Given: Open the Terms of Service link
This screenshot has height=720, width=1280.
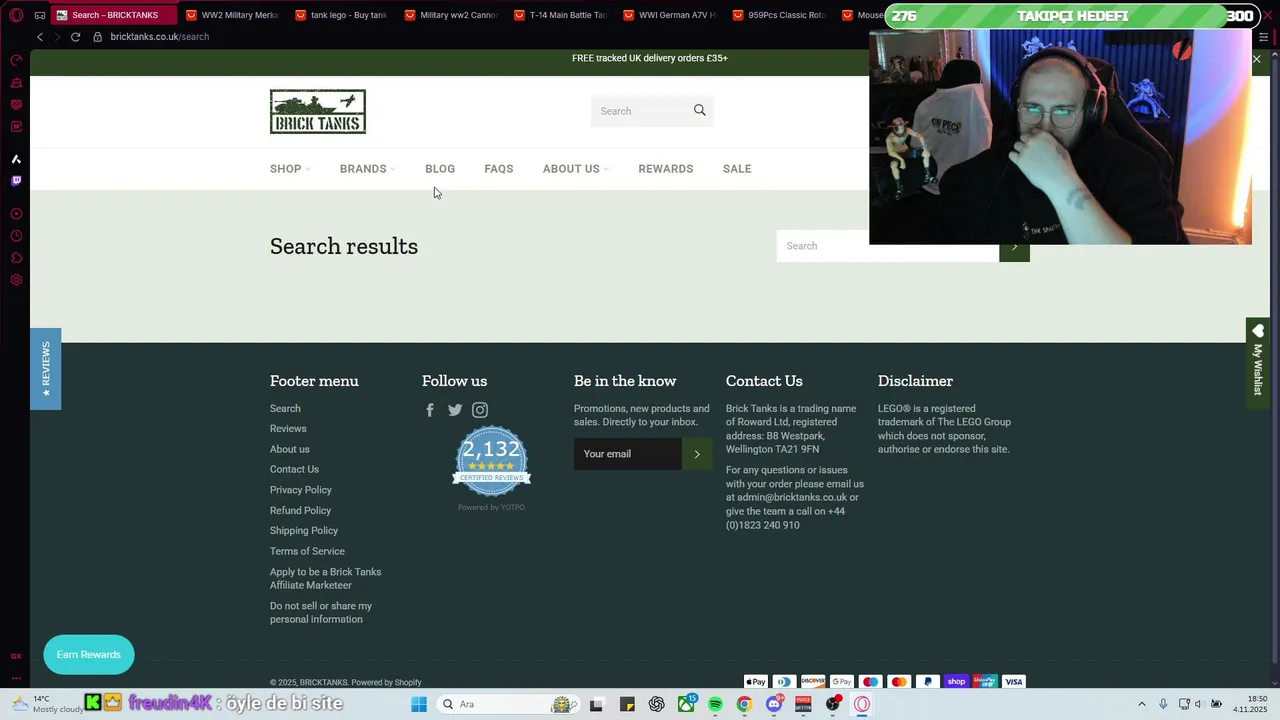Looking at the screenshot, I should point(307,552).
